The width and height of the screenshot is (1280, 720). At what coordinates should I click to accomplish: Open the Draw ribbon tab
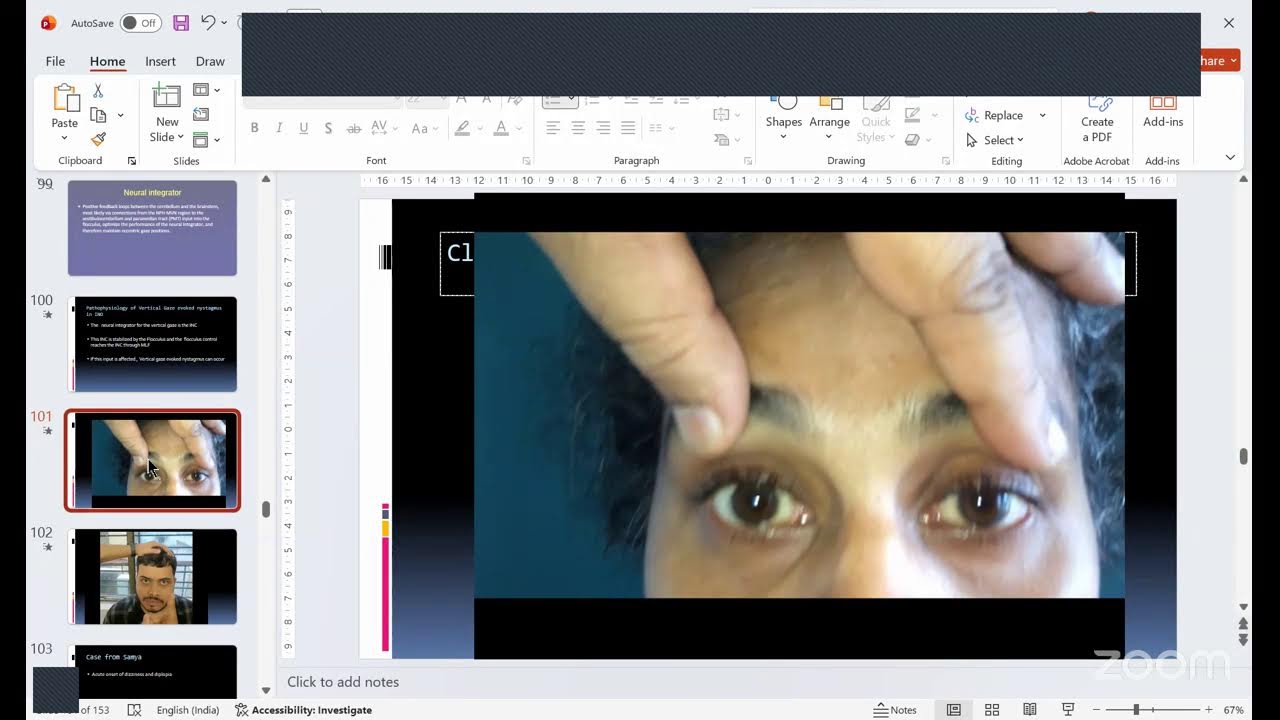coord(210,61)
